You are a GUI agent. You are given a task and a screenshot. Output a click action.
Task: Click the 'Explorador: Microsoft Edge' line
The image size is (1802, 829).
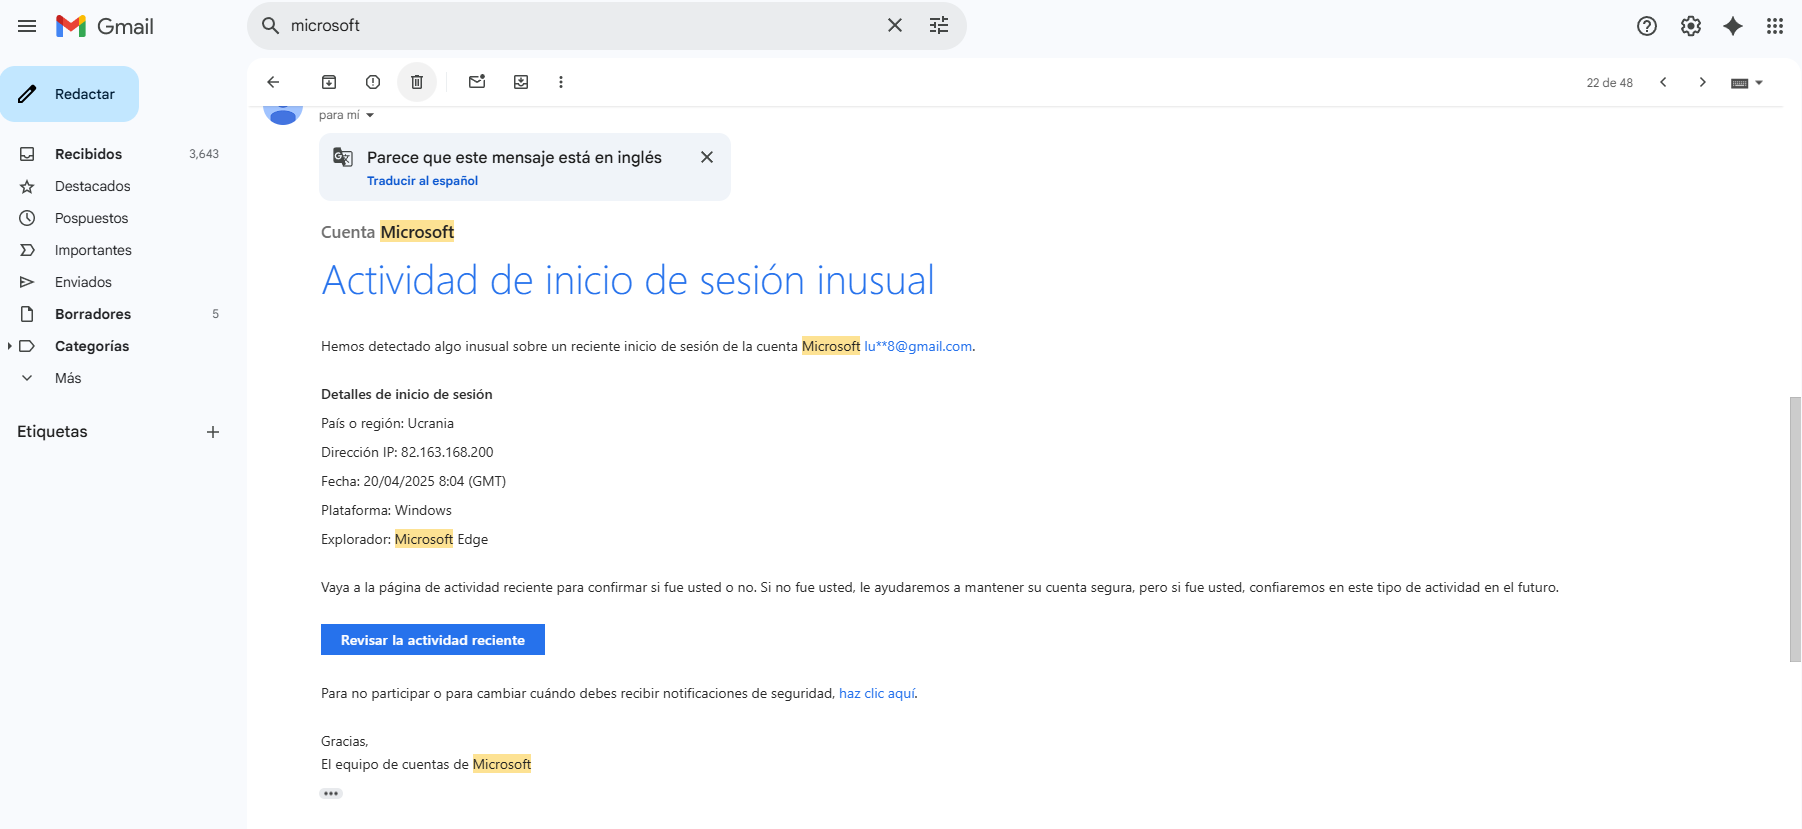[x=404, y=539]
